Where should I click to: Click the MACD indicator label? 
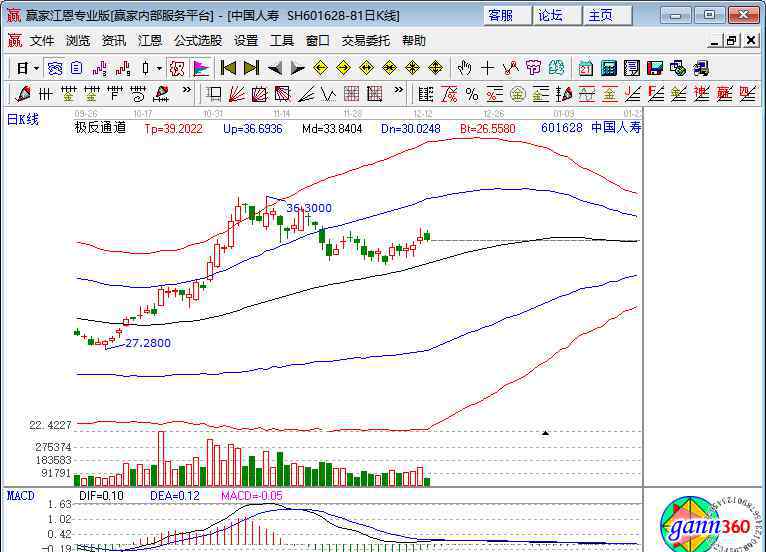pyautogui.click(x=21, y=496)
